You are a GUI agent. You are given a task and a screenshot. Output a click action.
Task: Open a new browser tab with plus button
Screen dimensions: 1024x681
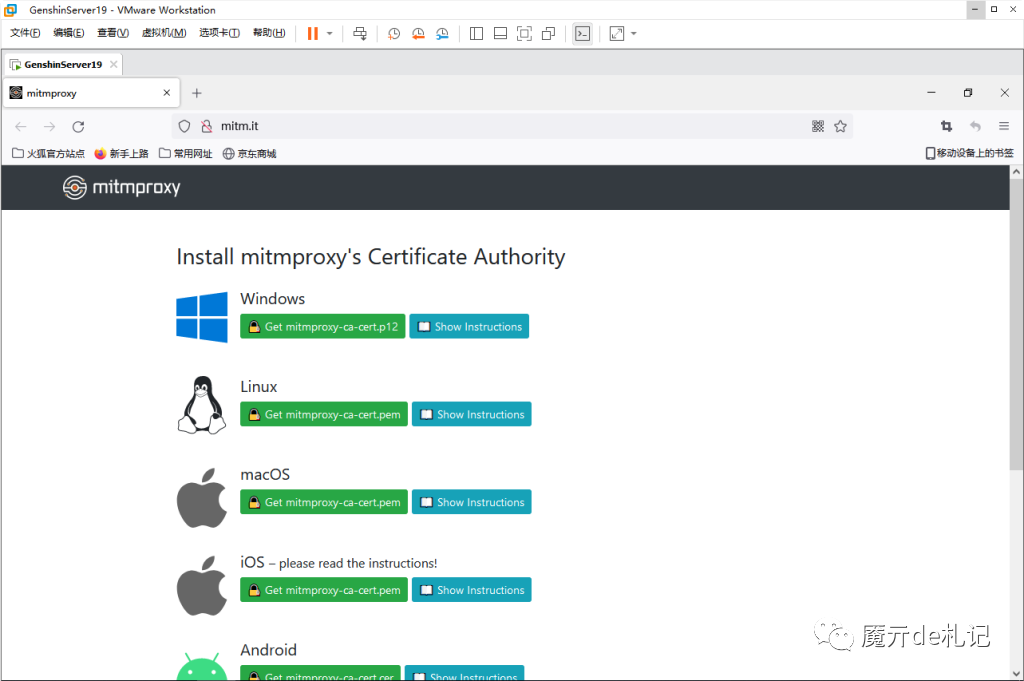point(197,93)
